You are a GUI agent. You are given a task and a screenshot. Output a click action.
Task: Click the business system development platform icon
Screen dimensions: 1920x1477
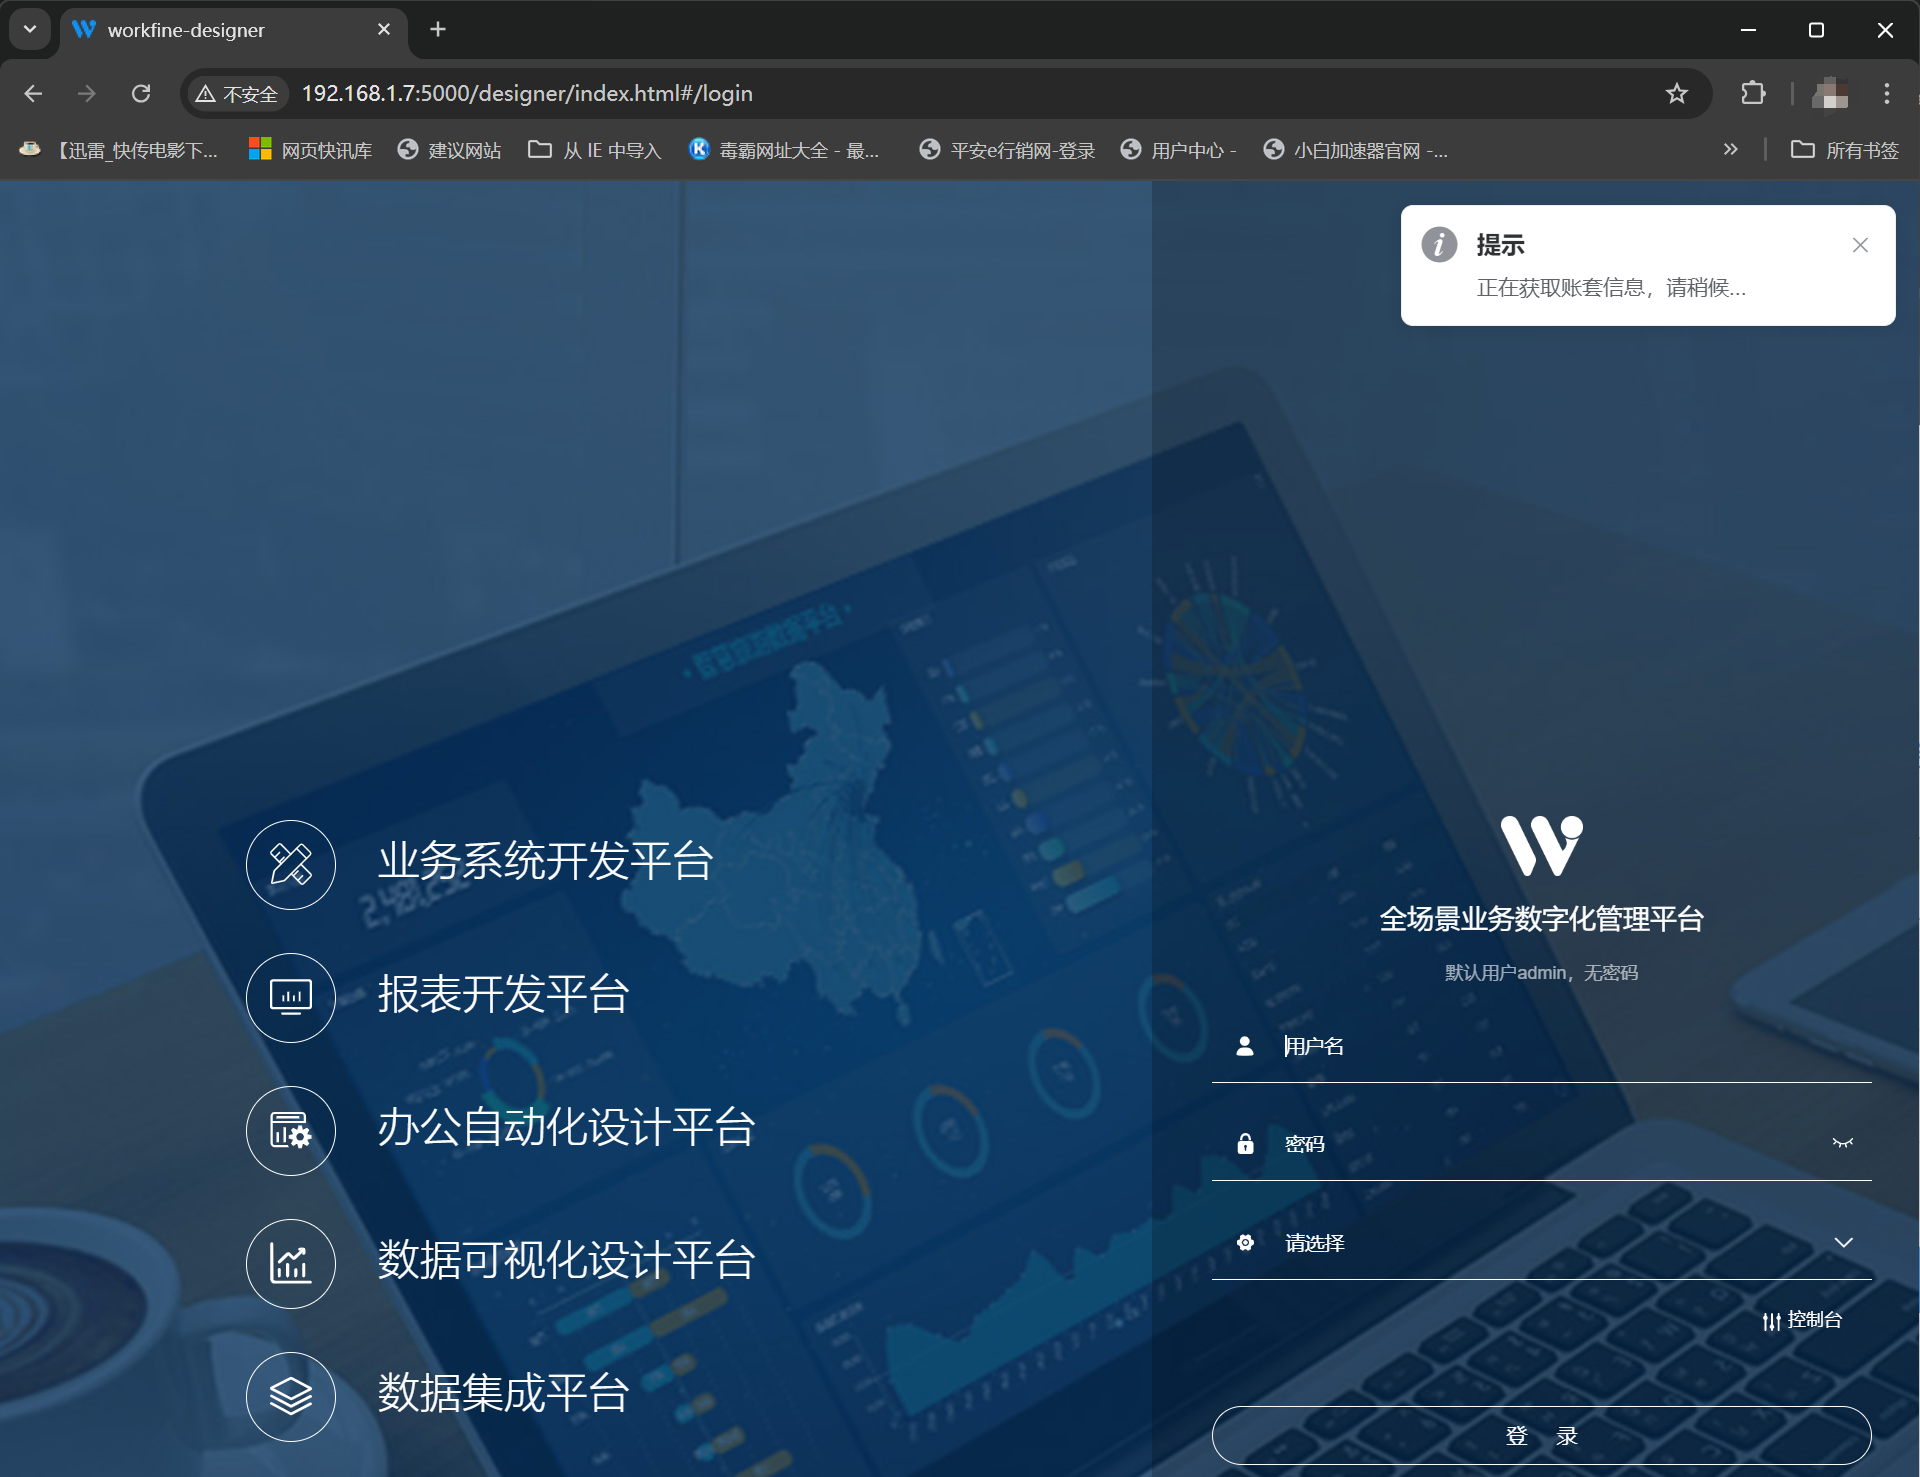290,864
